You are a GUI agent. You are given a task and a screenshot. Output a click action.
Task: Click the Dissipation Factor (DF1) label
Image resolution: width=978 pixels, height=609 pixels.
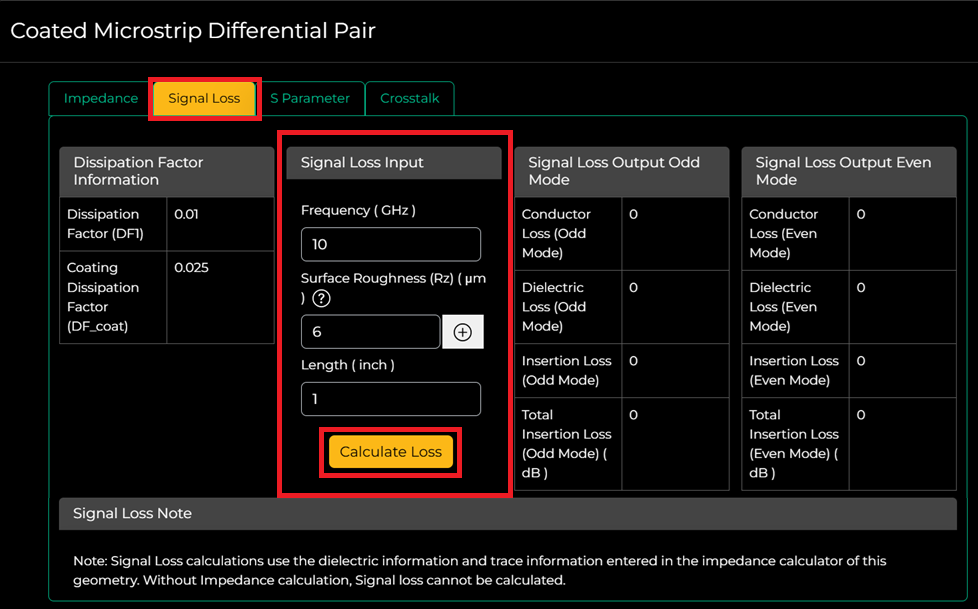(x=105, y=224)
